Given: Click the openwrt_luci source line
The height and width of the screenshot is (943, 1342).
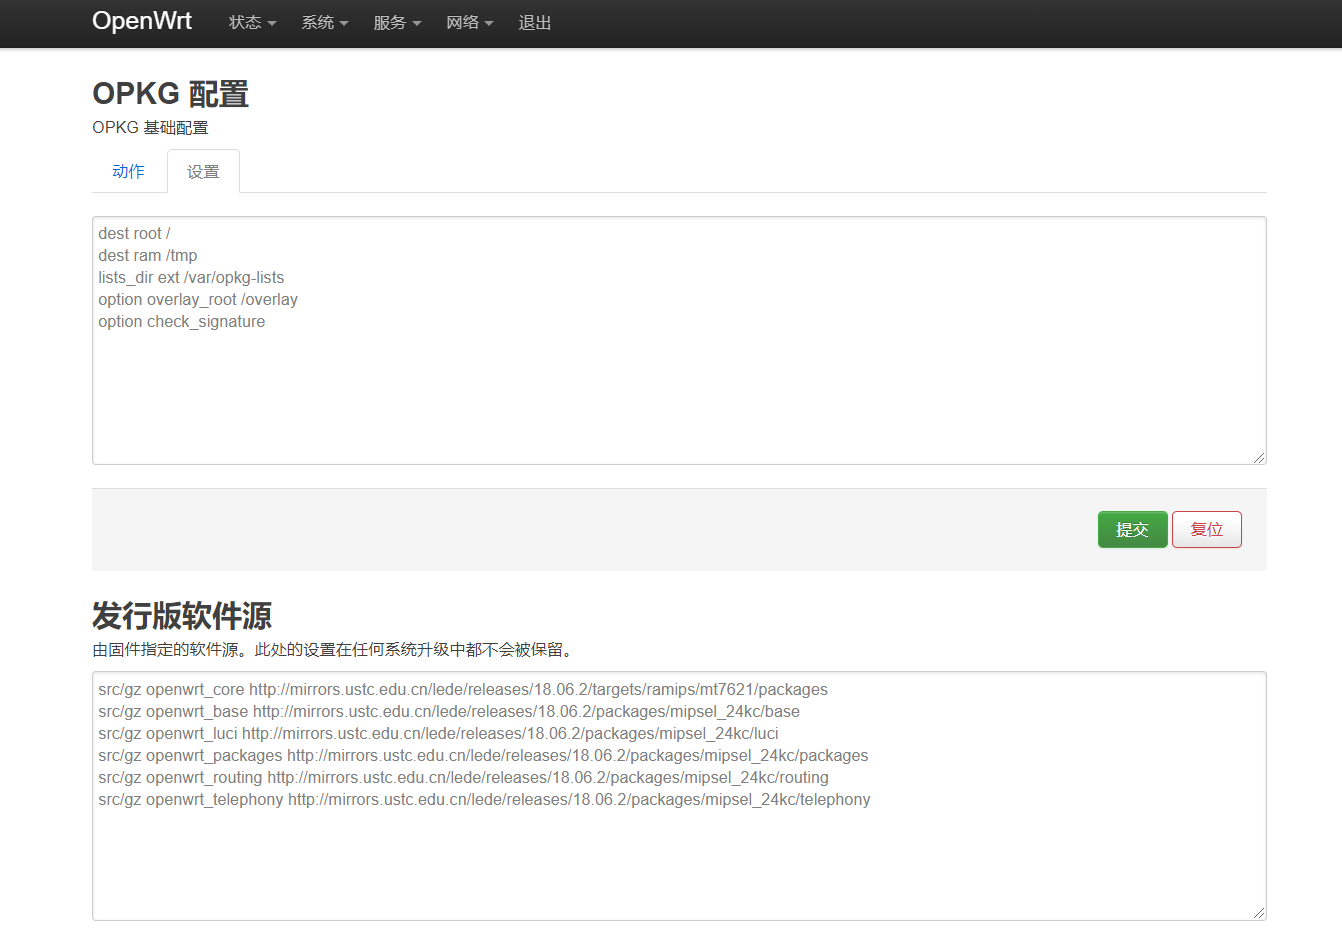Looking at the screenshot, I should coord(437,734).
